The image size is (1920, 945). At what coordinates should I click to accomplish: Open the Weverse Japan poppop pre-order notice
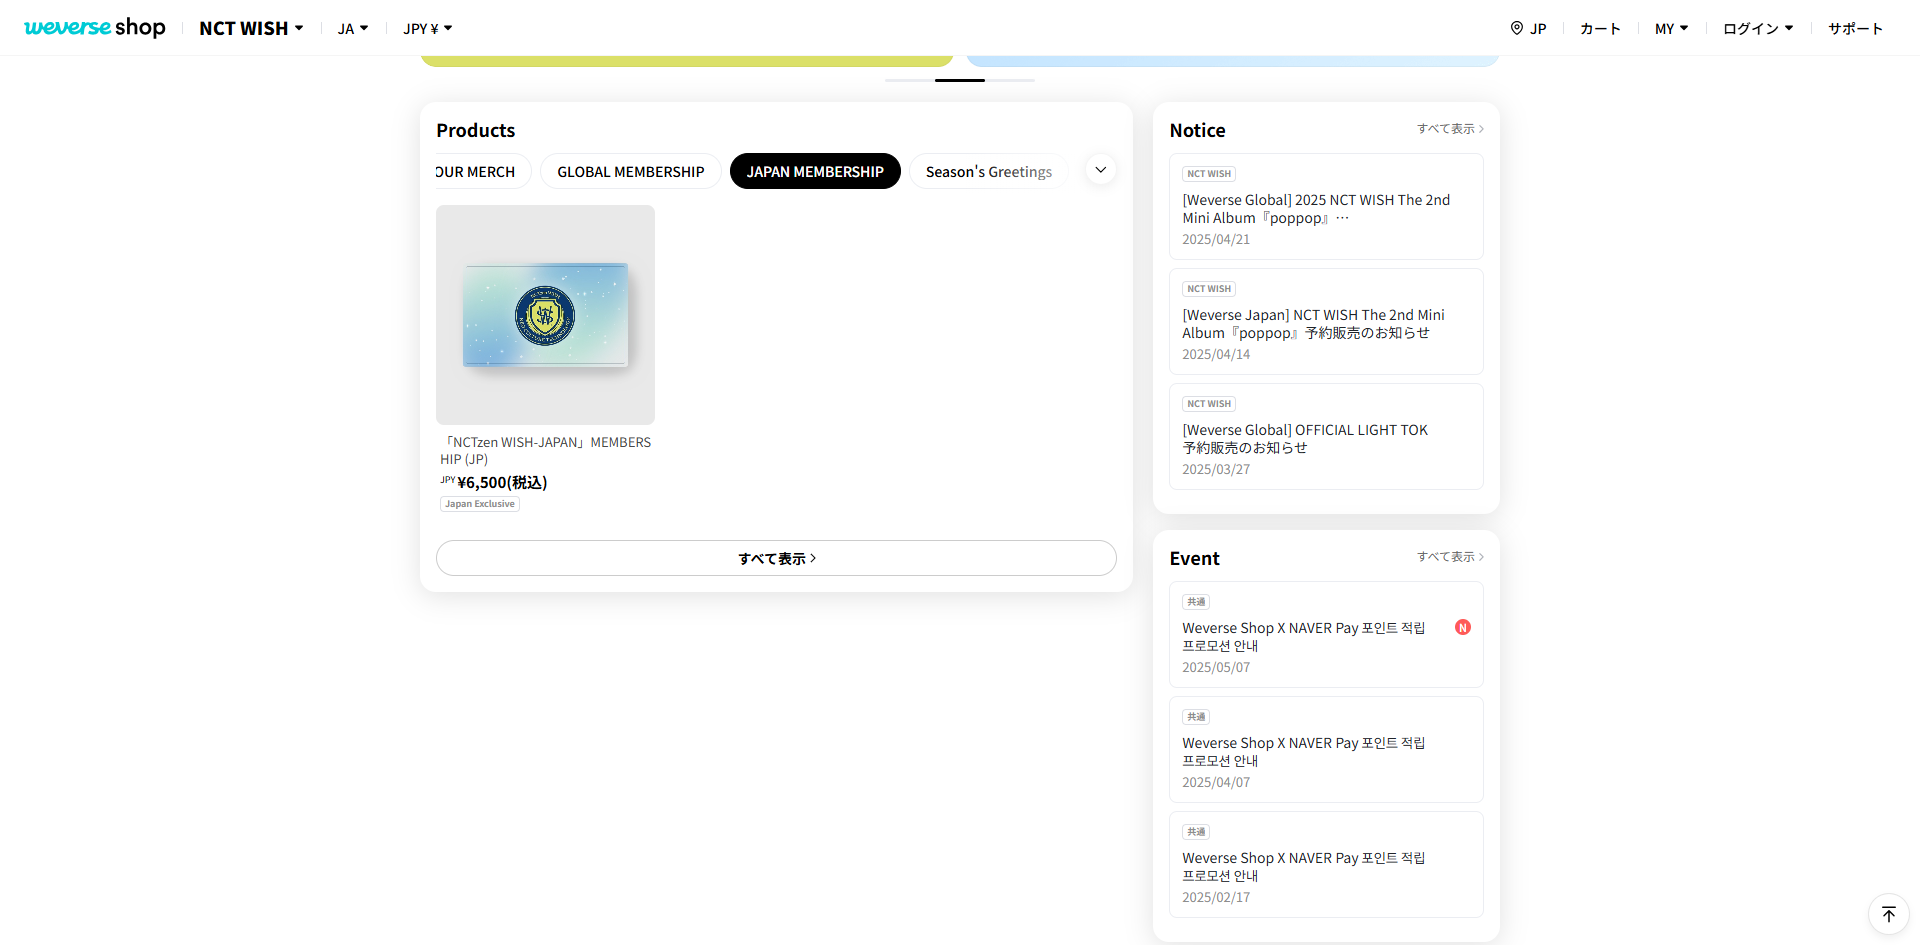1326,322
